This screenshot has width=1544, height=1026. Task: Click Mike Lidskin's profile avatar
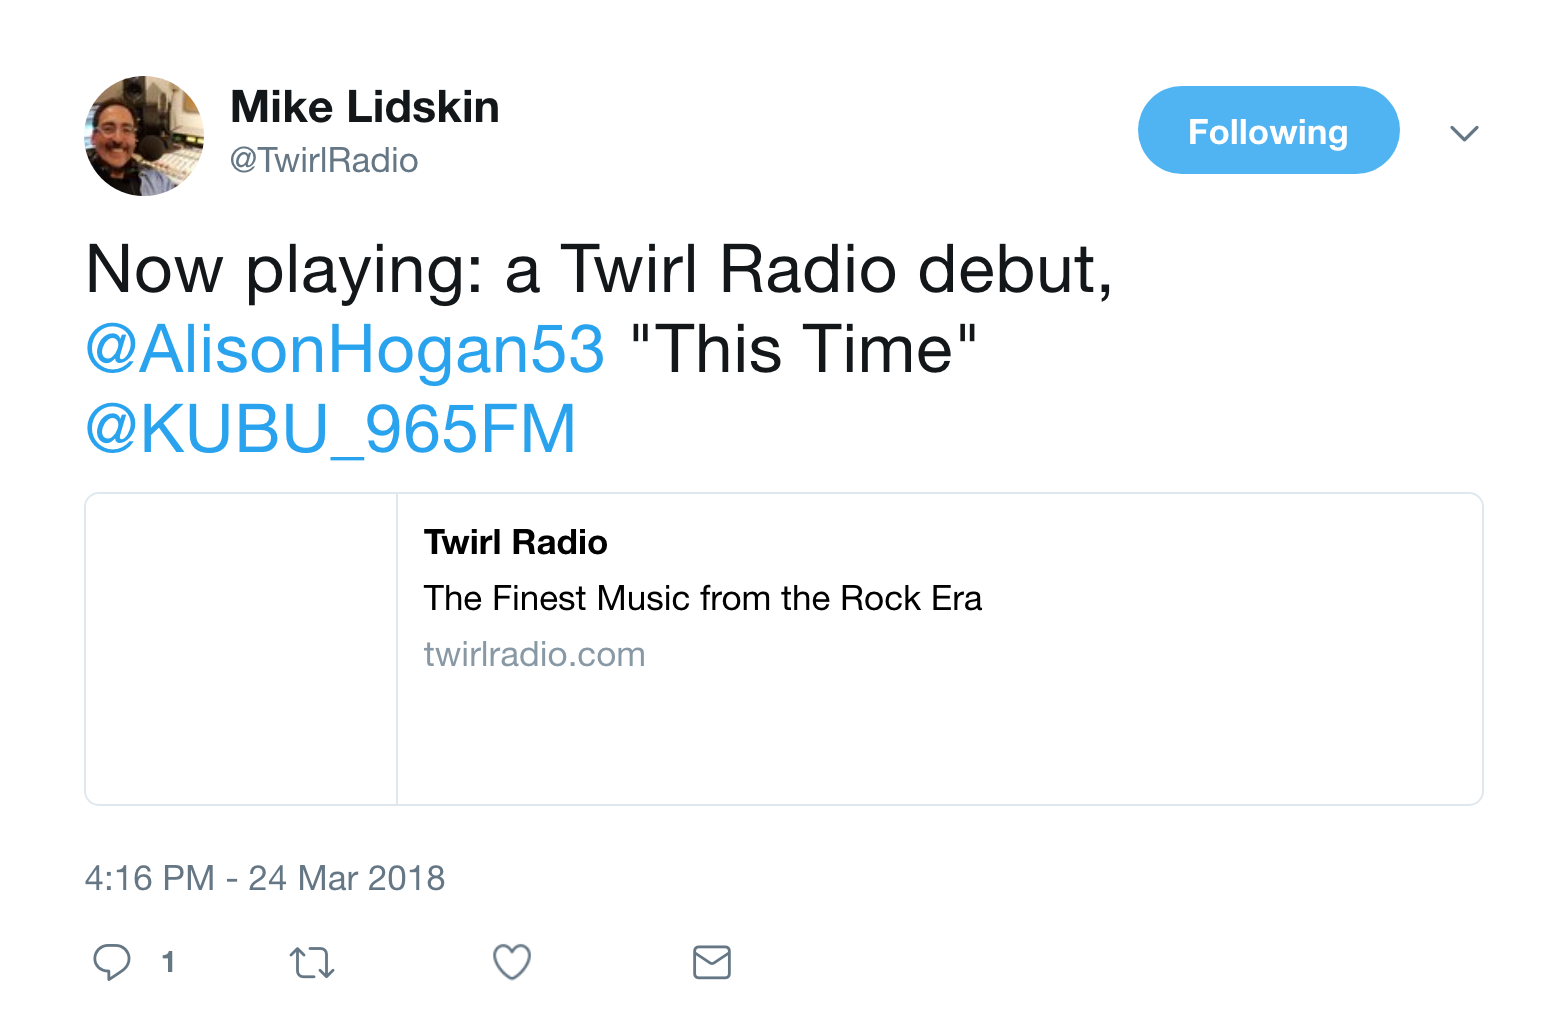144,135
